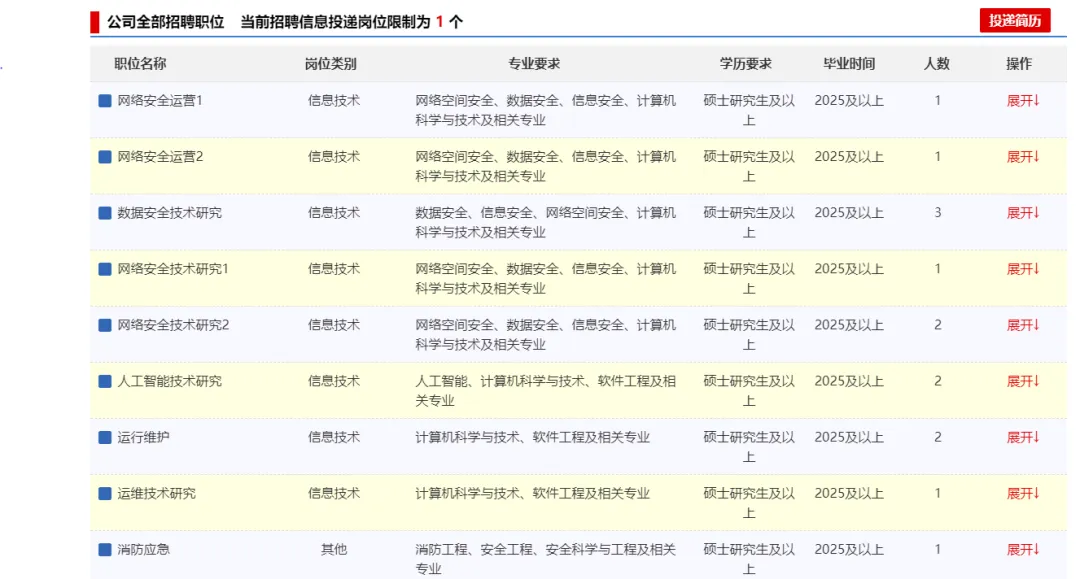Screen dimensions: 1080x579
Task: Select the job title 网络安全技术研究2
Action: (x=173, y=325)
